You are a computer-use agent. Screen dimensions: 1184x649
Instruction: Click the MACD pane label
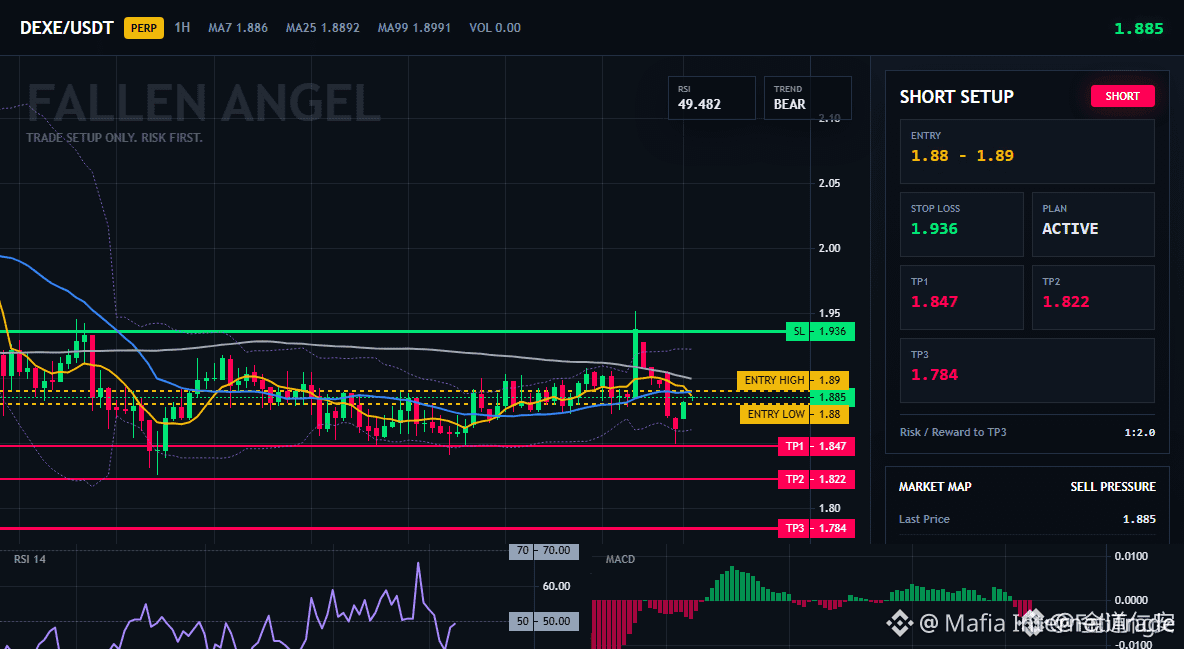pyautogui.click(x=620, y=559)
